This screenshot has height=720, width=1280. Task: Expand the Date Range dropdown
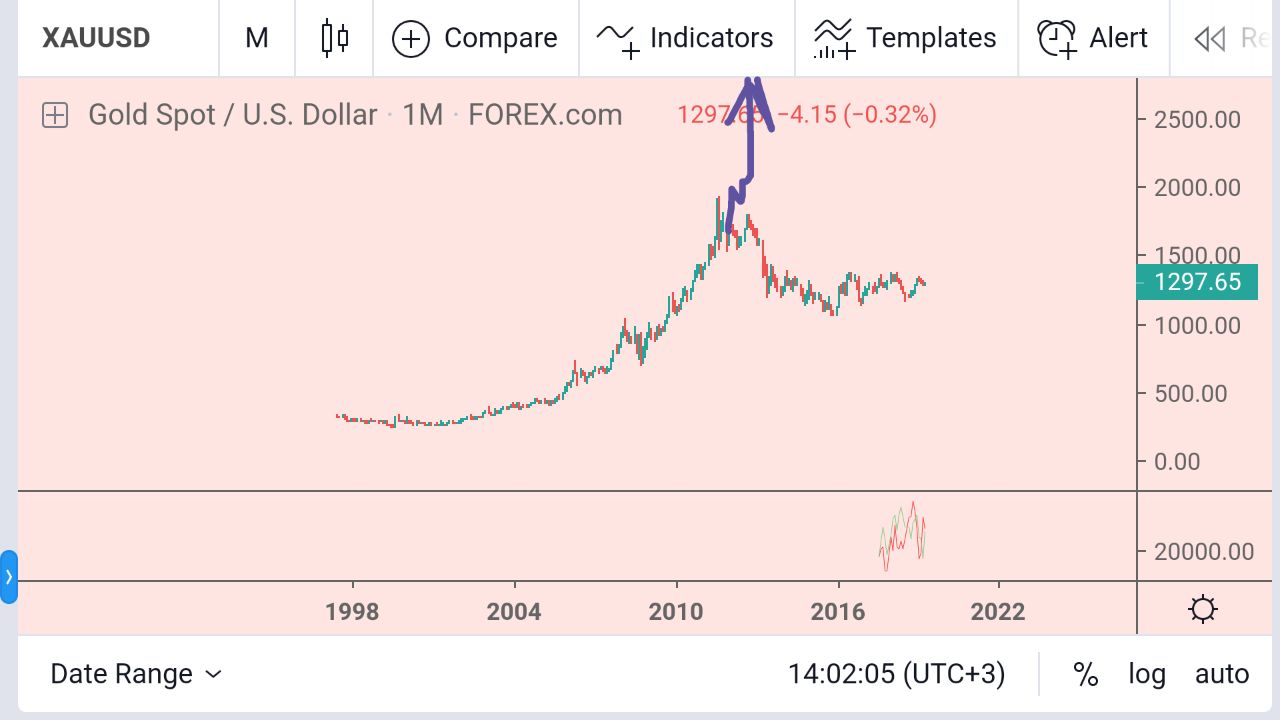[x=136, y=674]
